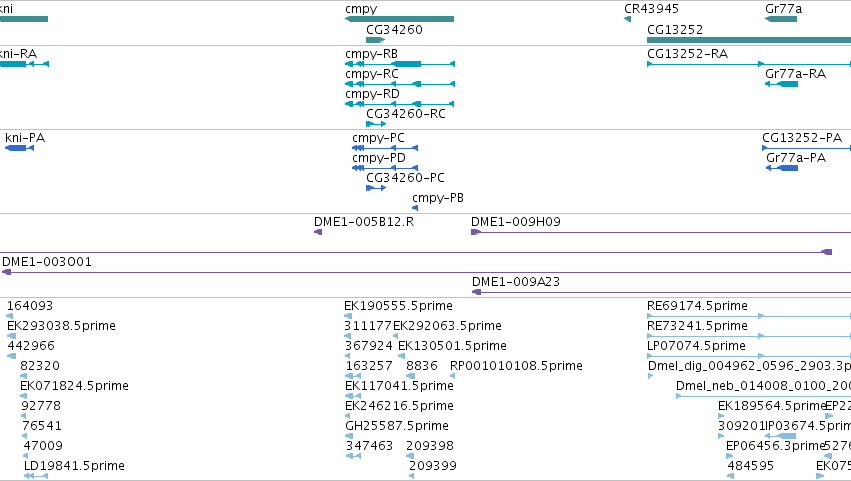Select the DME1-009H09 clone label
Image resolution: width=851 pixels, height=481 pixels.
516,222
